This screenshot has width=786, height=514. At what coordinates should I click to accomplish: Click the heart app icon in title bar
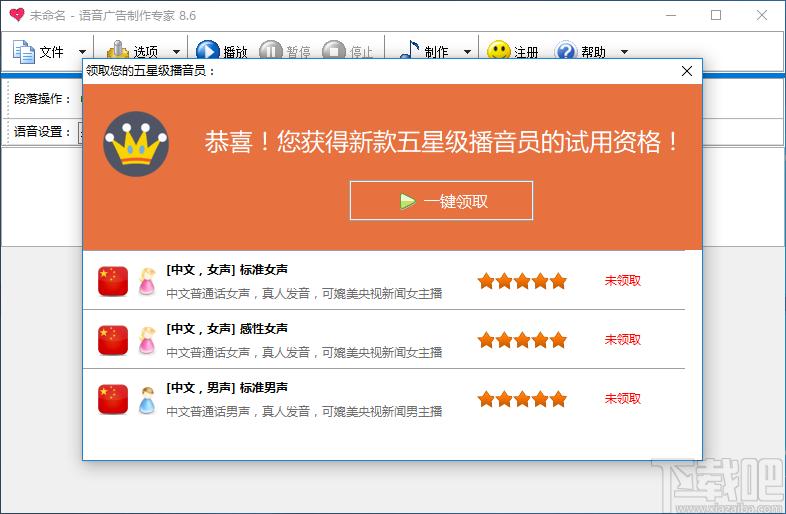(17, 15)
